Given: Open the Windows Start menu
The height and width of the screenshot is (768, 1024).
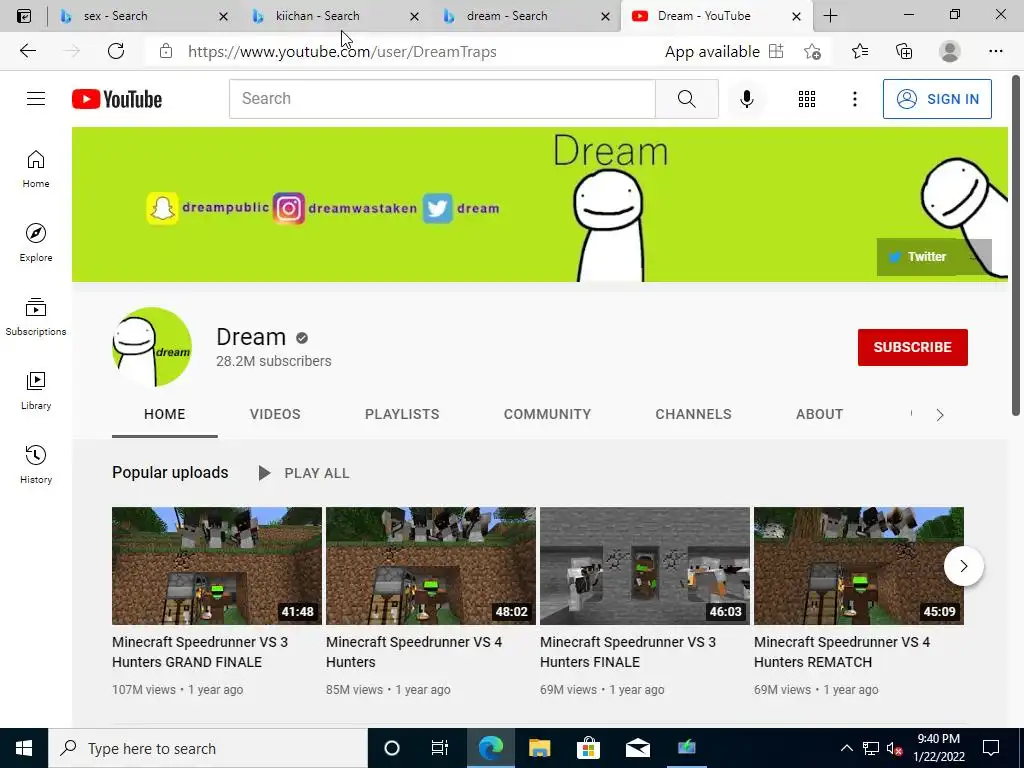Looking at the screenshot, I should click(24, 748).
